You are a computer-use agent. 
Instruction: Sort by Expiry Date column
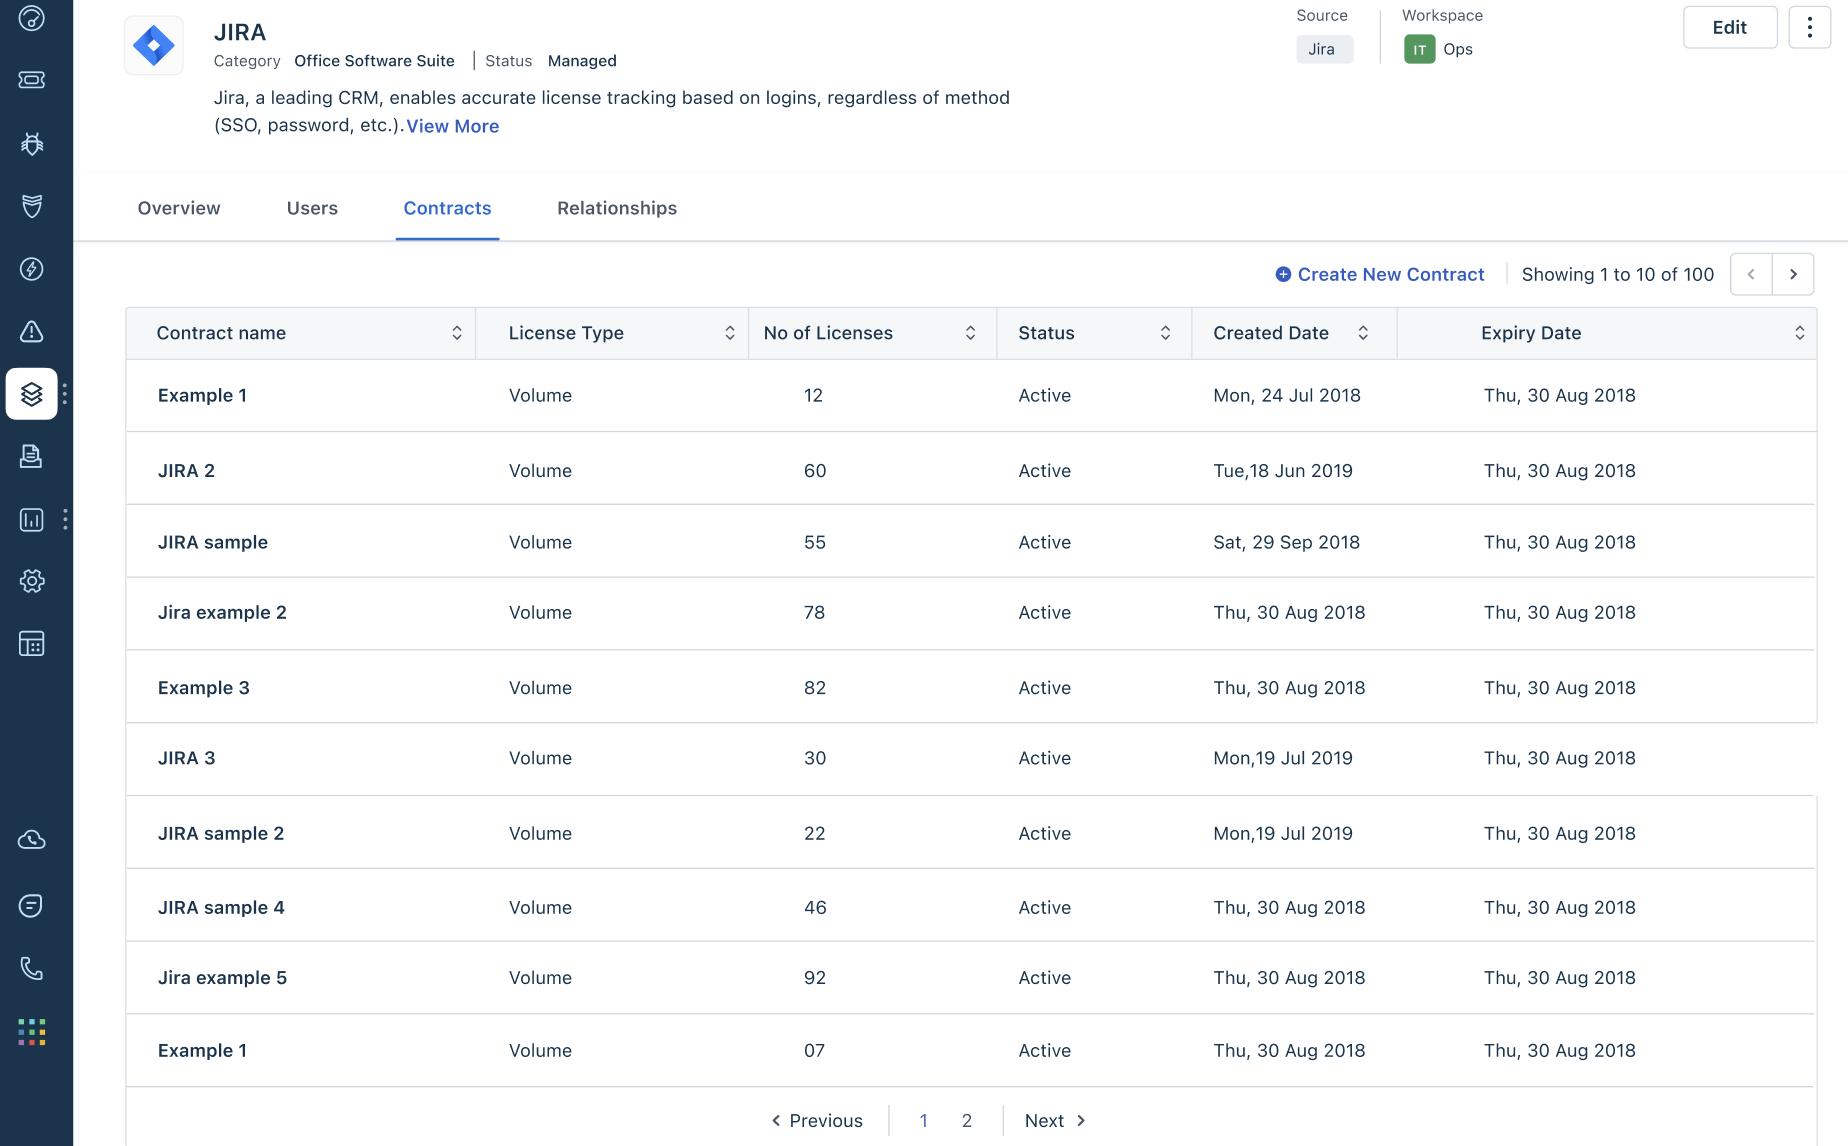pyautogui.click(x=1800, y=333)
